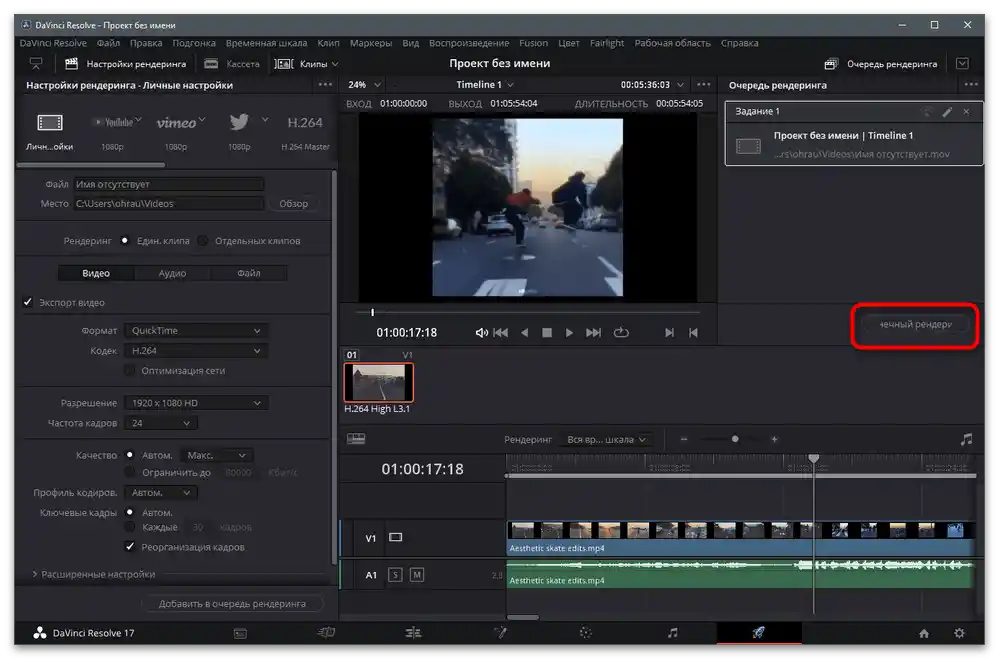Open the Временная шкала menu
The height and width of the screenshot is (659, 999).
coord(266,43)
